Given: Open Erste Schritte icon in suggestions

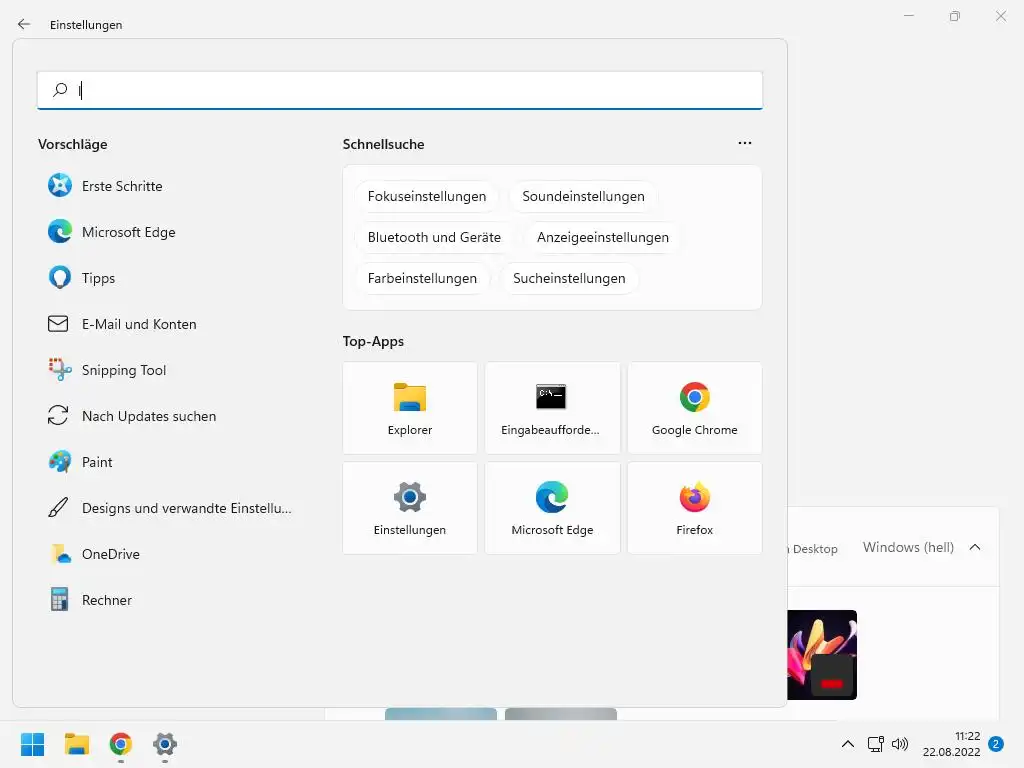Looking at the screenshot, I should 59,185.
